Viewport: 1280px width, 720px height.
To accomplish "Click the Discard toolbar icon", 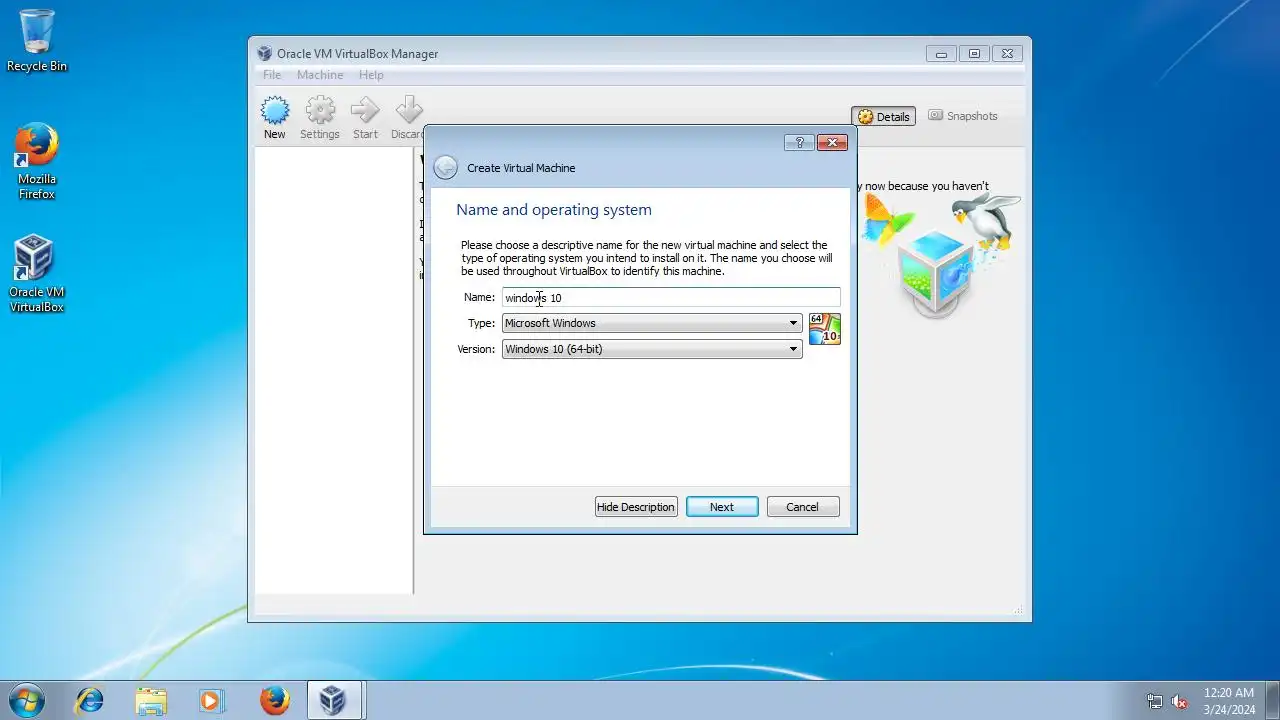I will [x=407, y=118].
